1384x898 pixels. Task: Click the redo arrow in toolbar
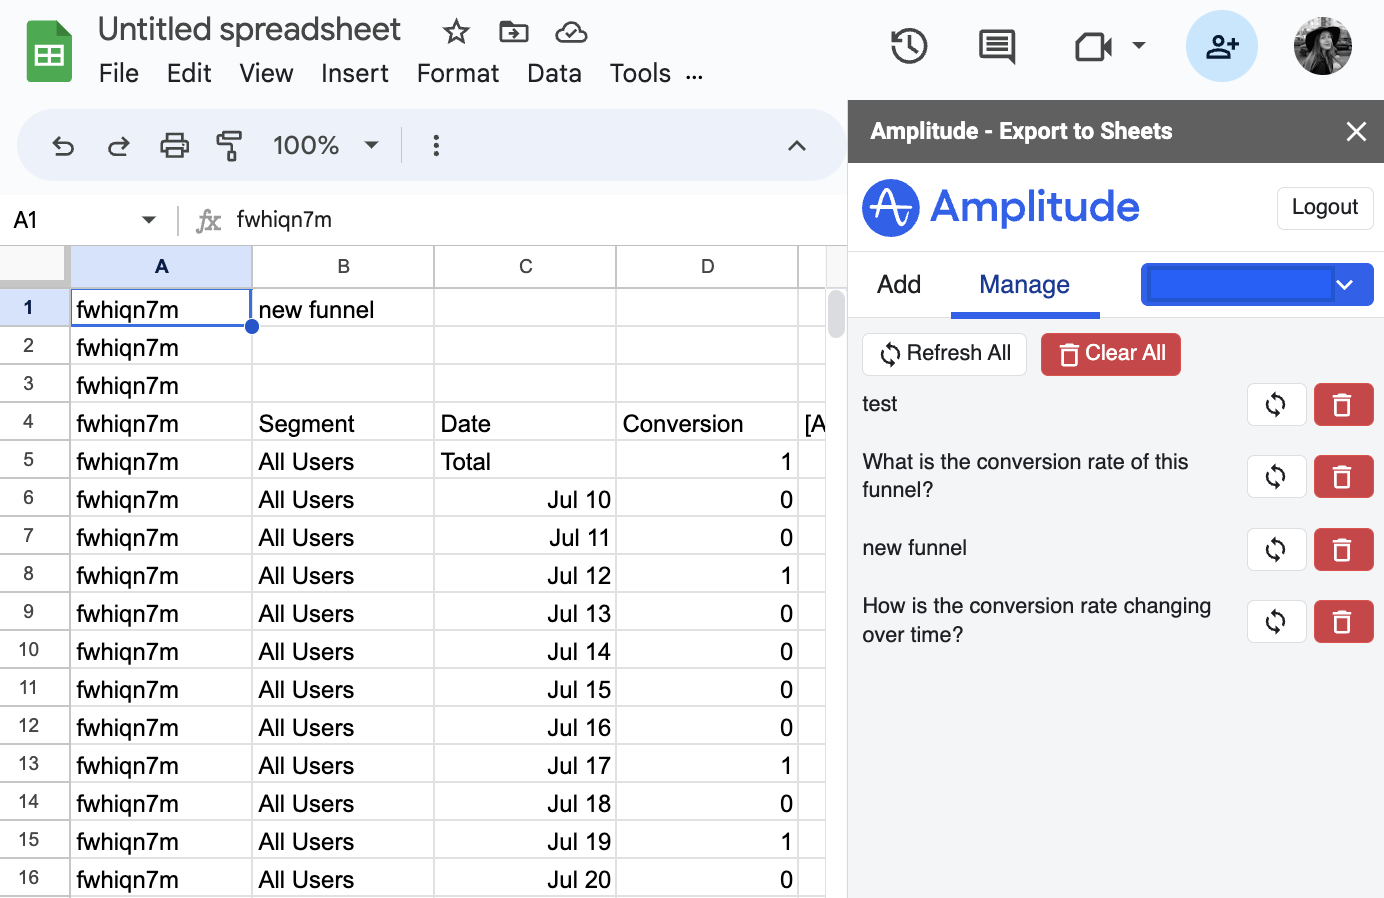click(119, 147)
